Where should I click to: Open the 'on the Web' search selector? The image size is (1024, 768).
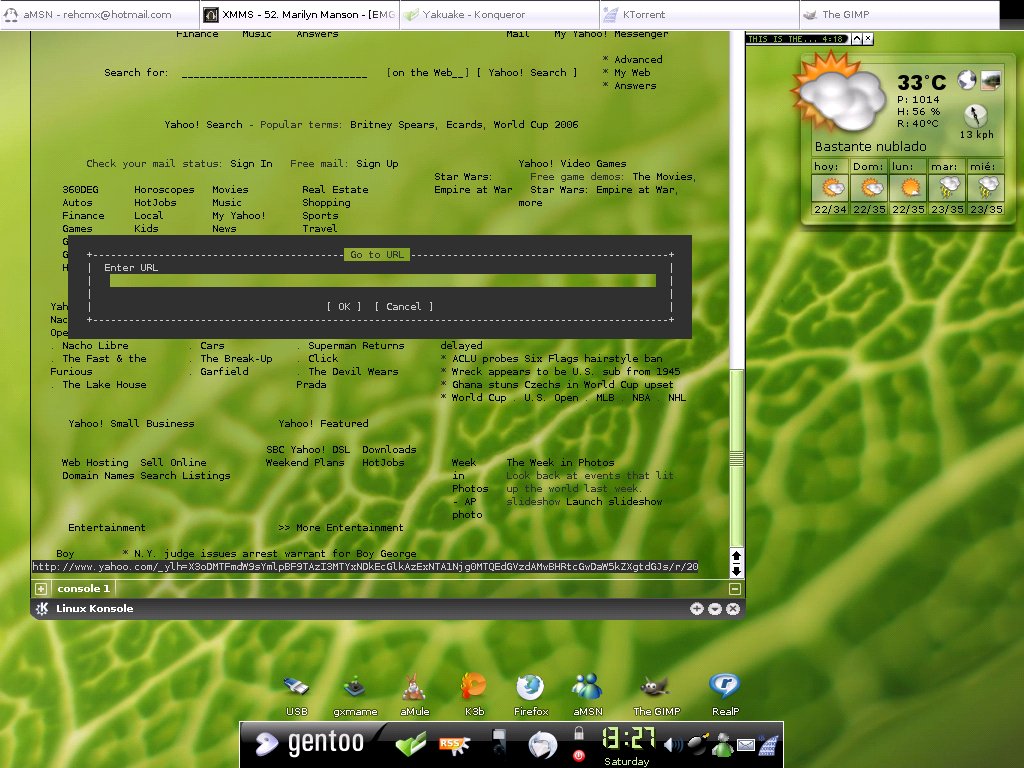428,72
